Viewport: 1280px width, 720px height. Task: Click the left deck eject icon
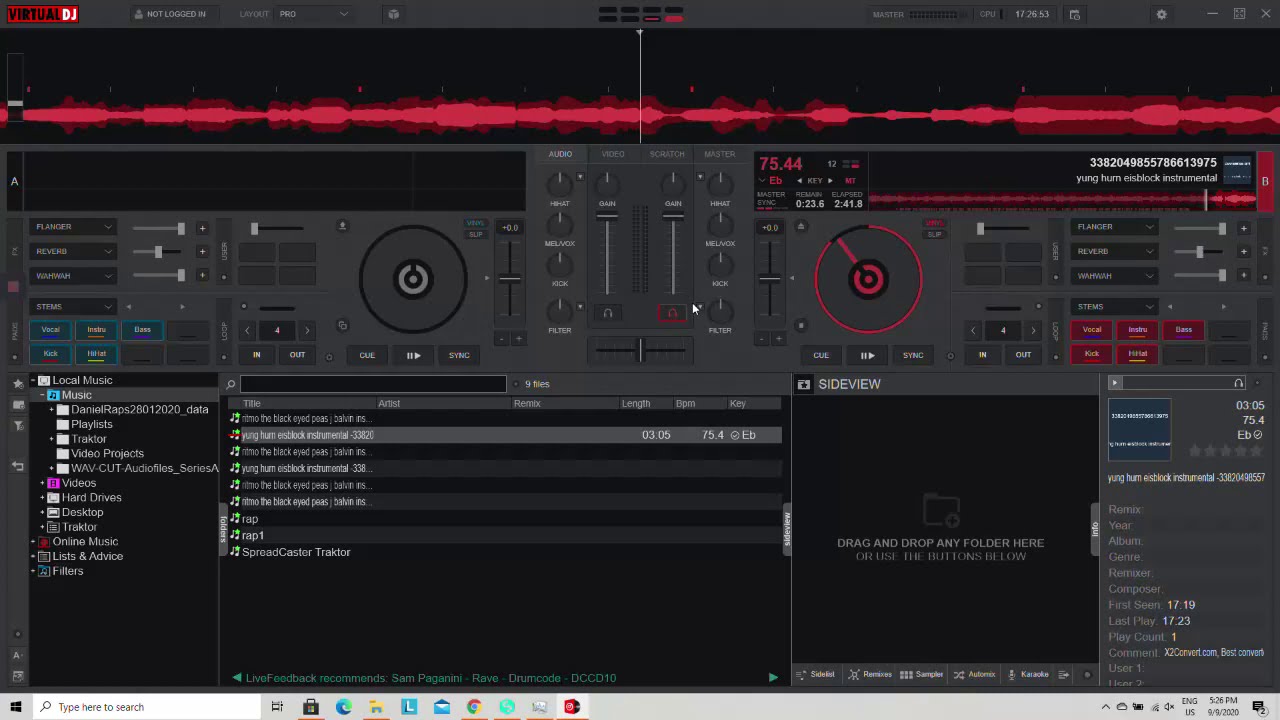342,226
